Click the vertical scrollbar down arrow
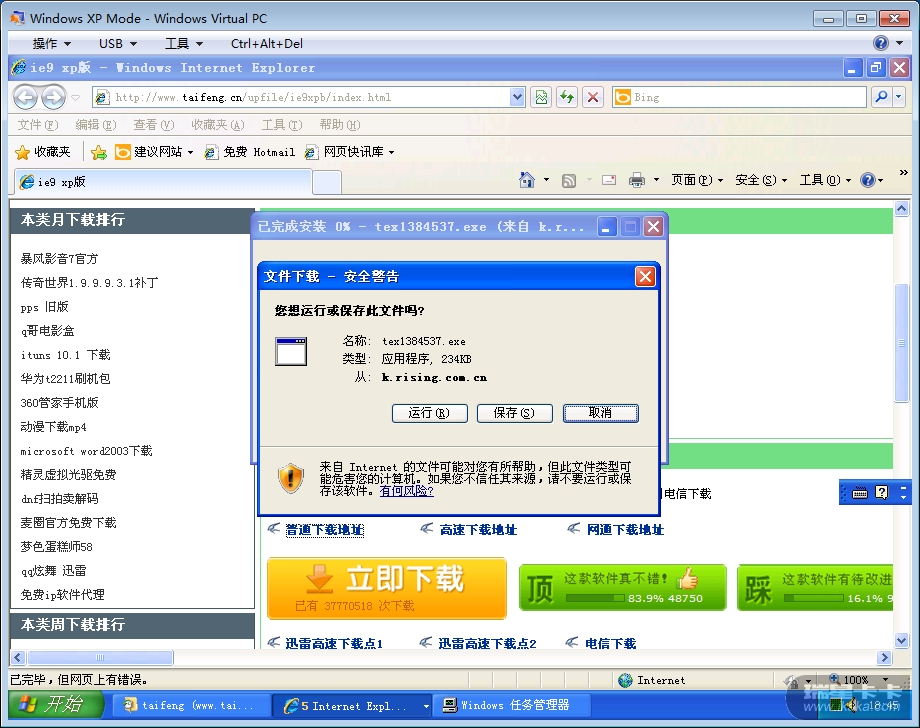Image resolution: width=920 pixels, height=728 pixels. [x=901, y=640]
